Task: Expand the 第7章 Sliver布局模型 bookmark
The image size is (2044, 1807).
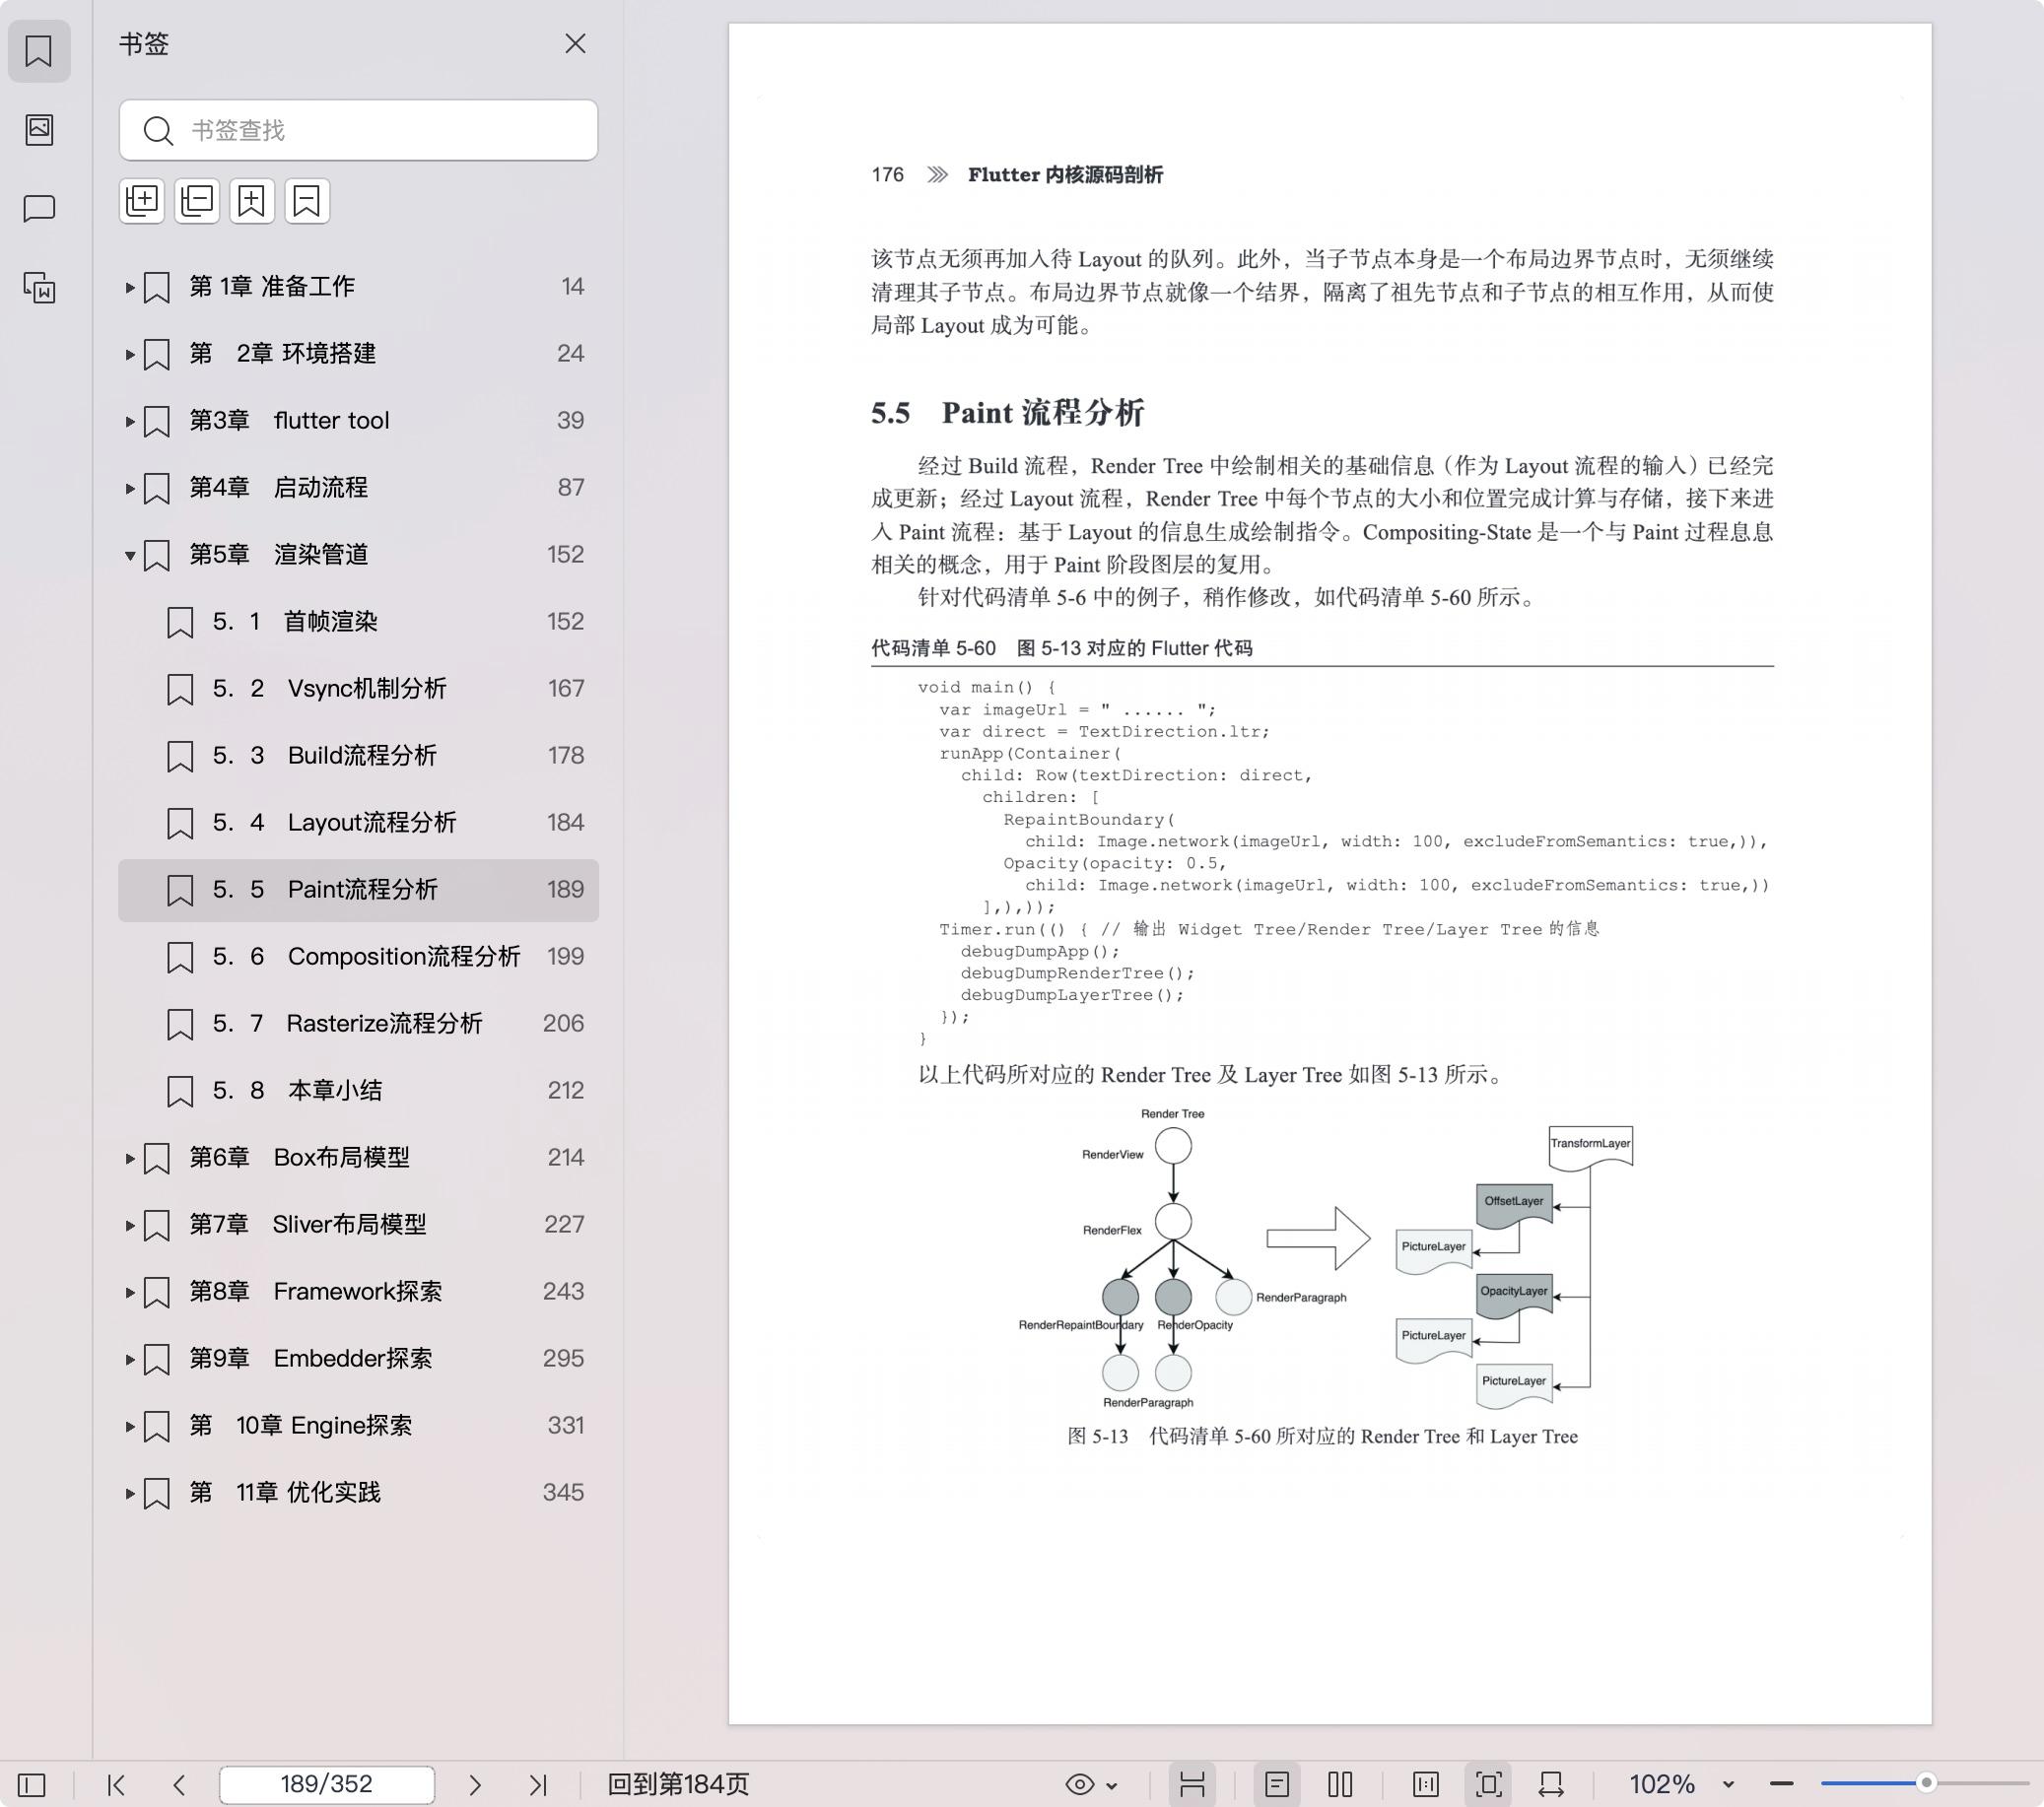Action: pyautogui.click(x=130, y=1225)
